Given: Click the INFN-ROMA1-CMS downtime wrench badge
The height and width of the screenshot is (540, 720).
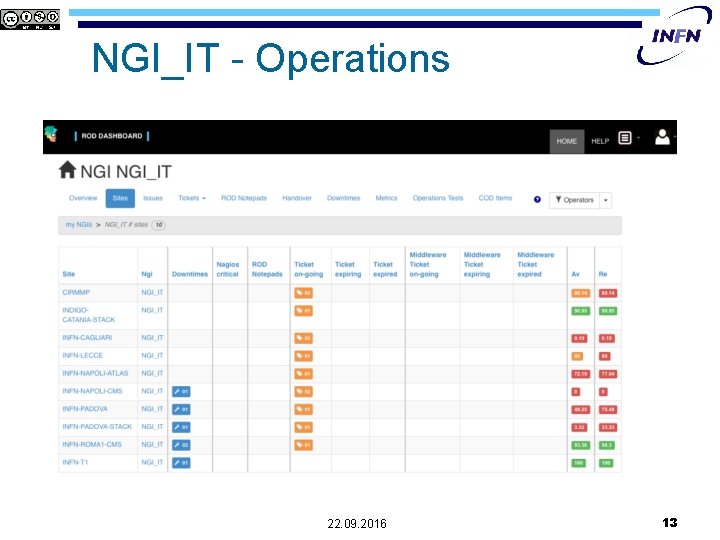Looking at the screenshot, I should (181, 445).
